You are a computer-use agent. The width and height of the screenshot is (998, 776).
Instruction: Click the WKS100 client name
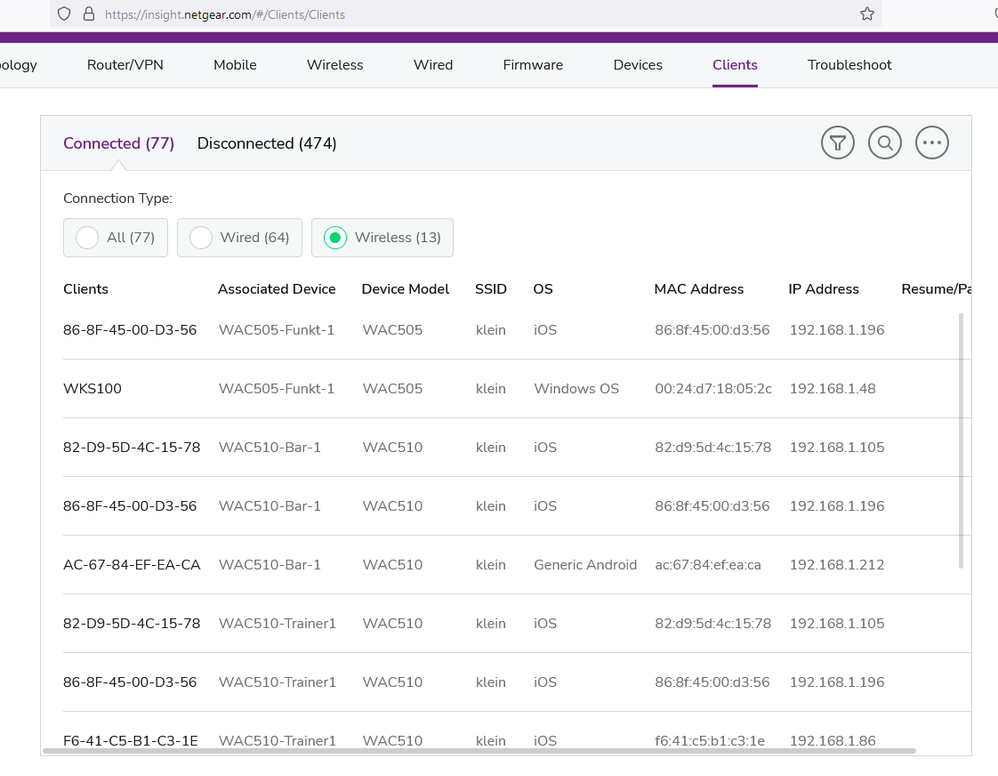[92, 389]
